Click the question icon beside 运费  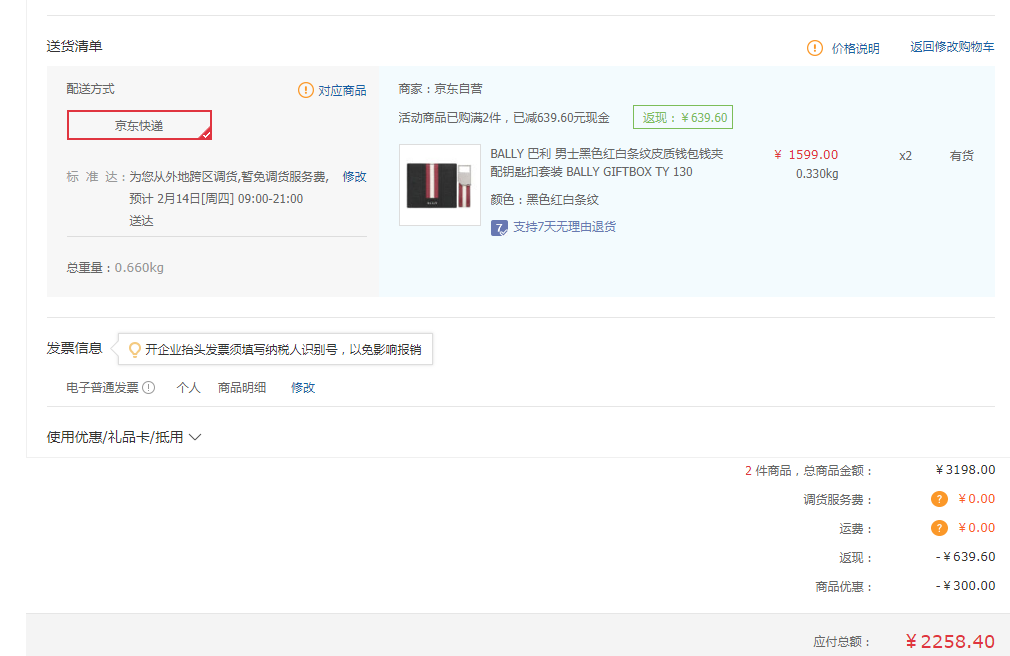939,528
